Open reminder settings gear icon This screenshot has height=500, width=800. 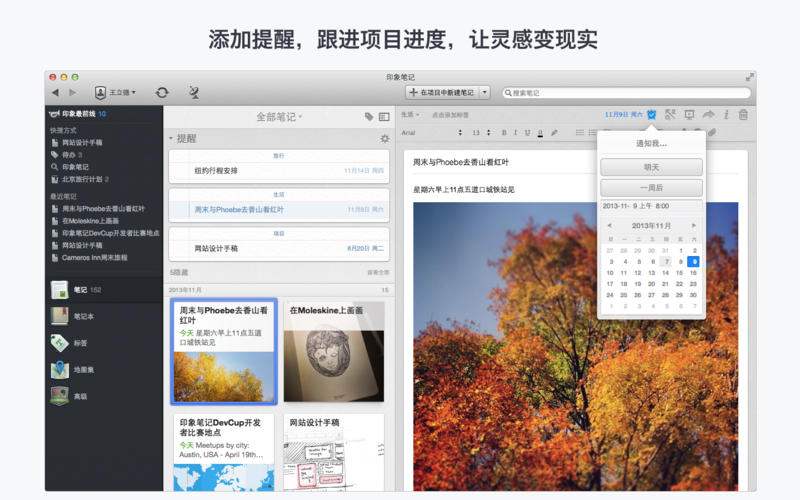tap(384, 139)
